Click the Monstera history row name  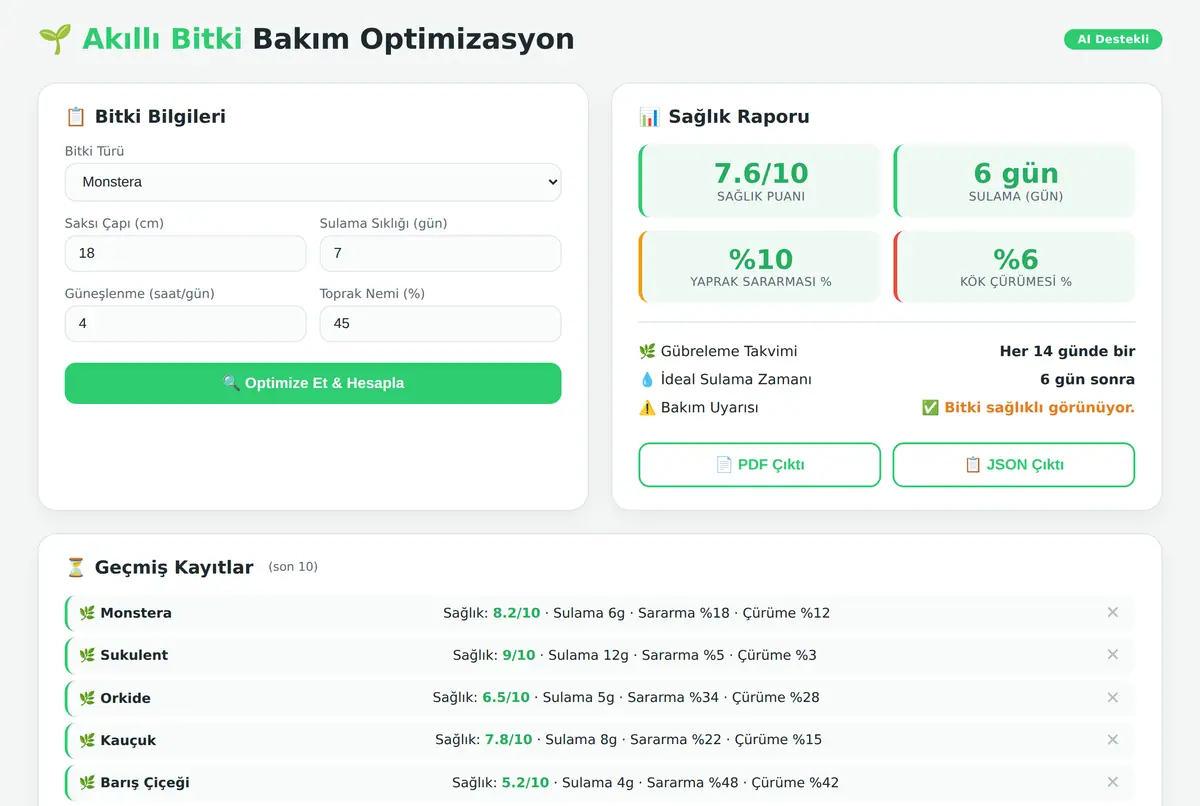[136, 613]
